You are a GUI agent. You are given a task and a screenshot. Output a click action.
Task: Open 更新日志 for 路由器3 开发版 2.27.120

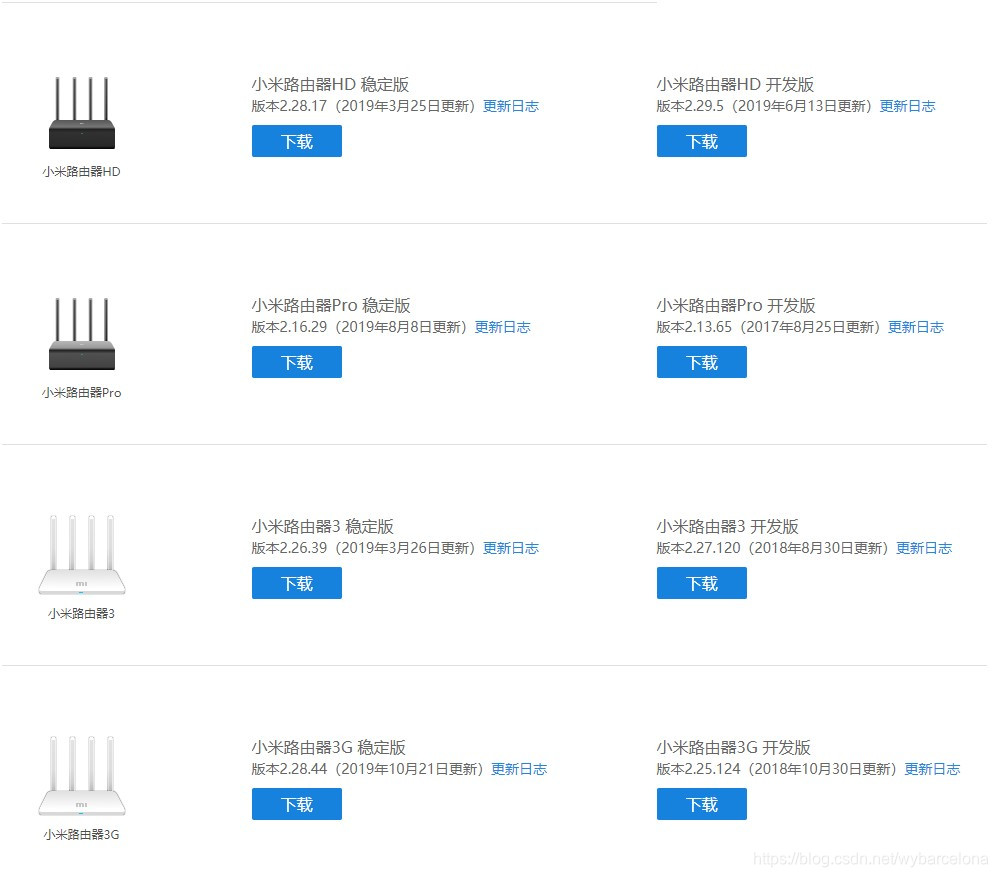tap(924, 548)
